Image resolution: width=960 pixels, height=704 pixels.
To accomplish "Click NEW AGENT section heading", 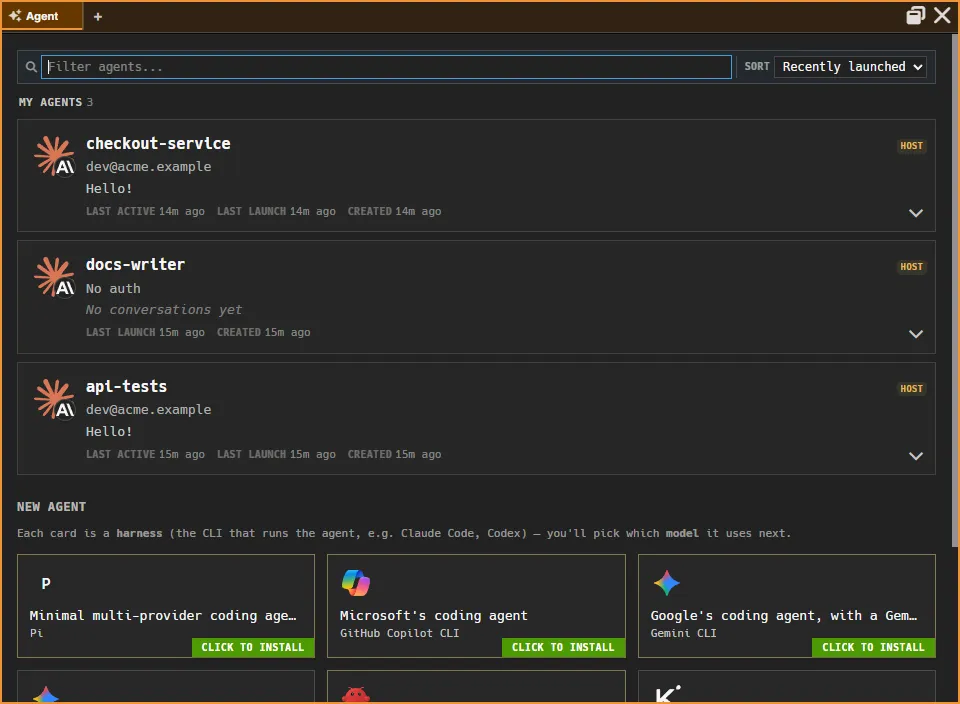I will (51, 507).
